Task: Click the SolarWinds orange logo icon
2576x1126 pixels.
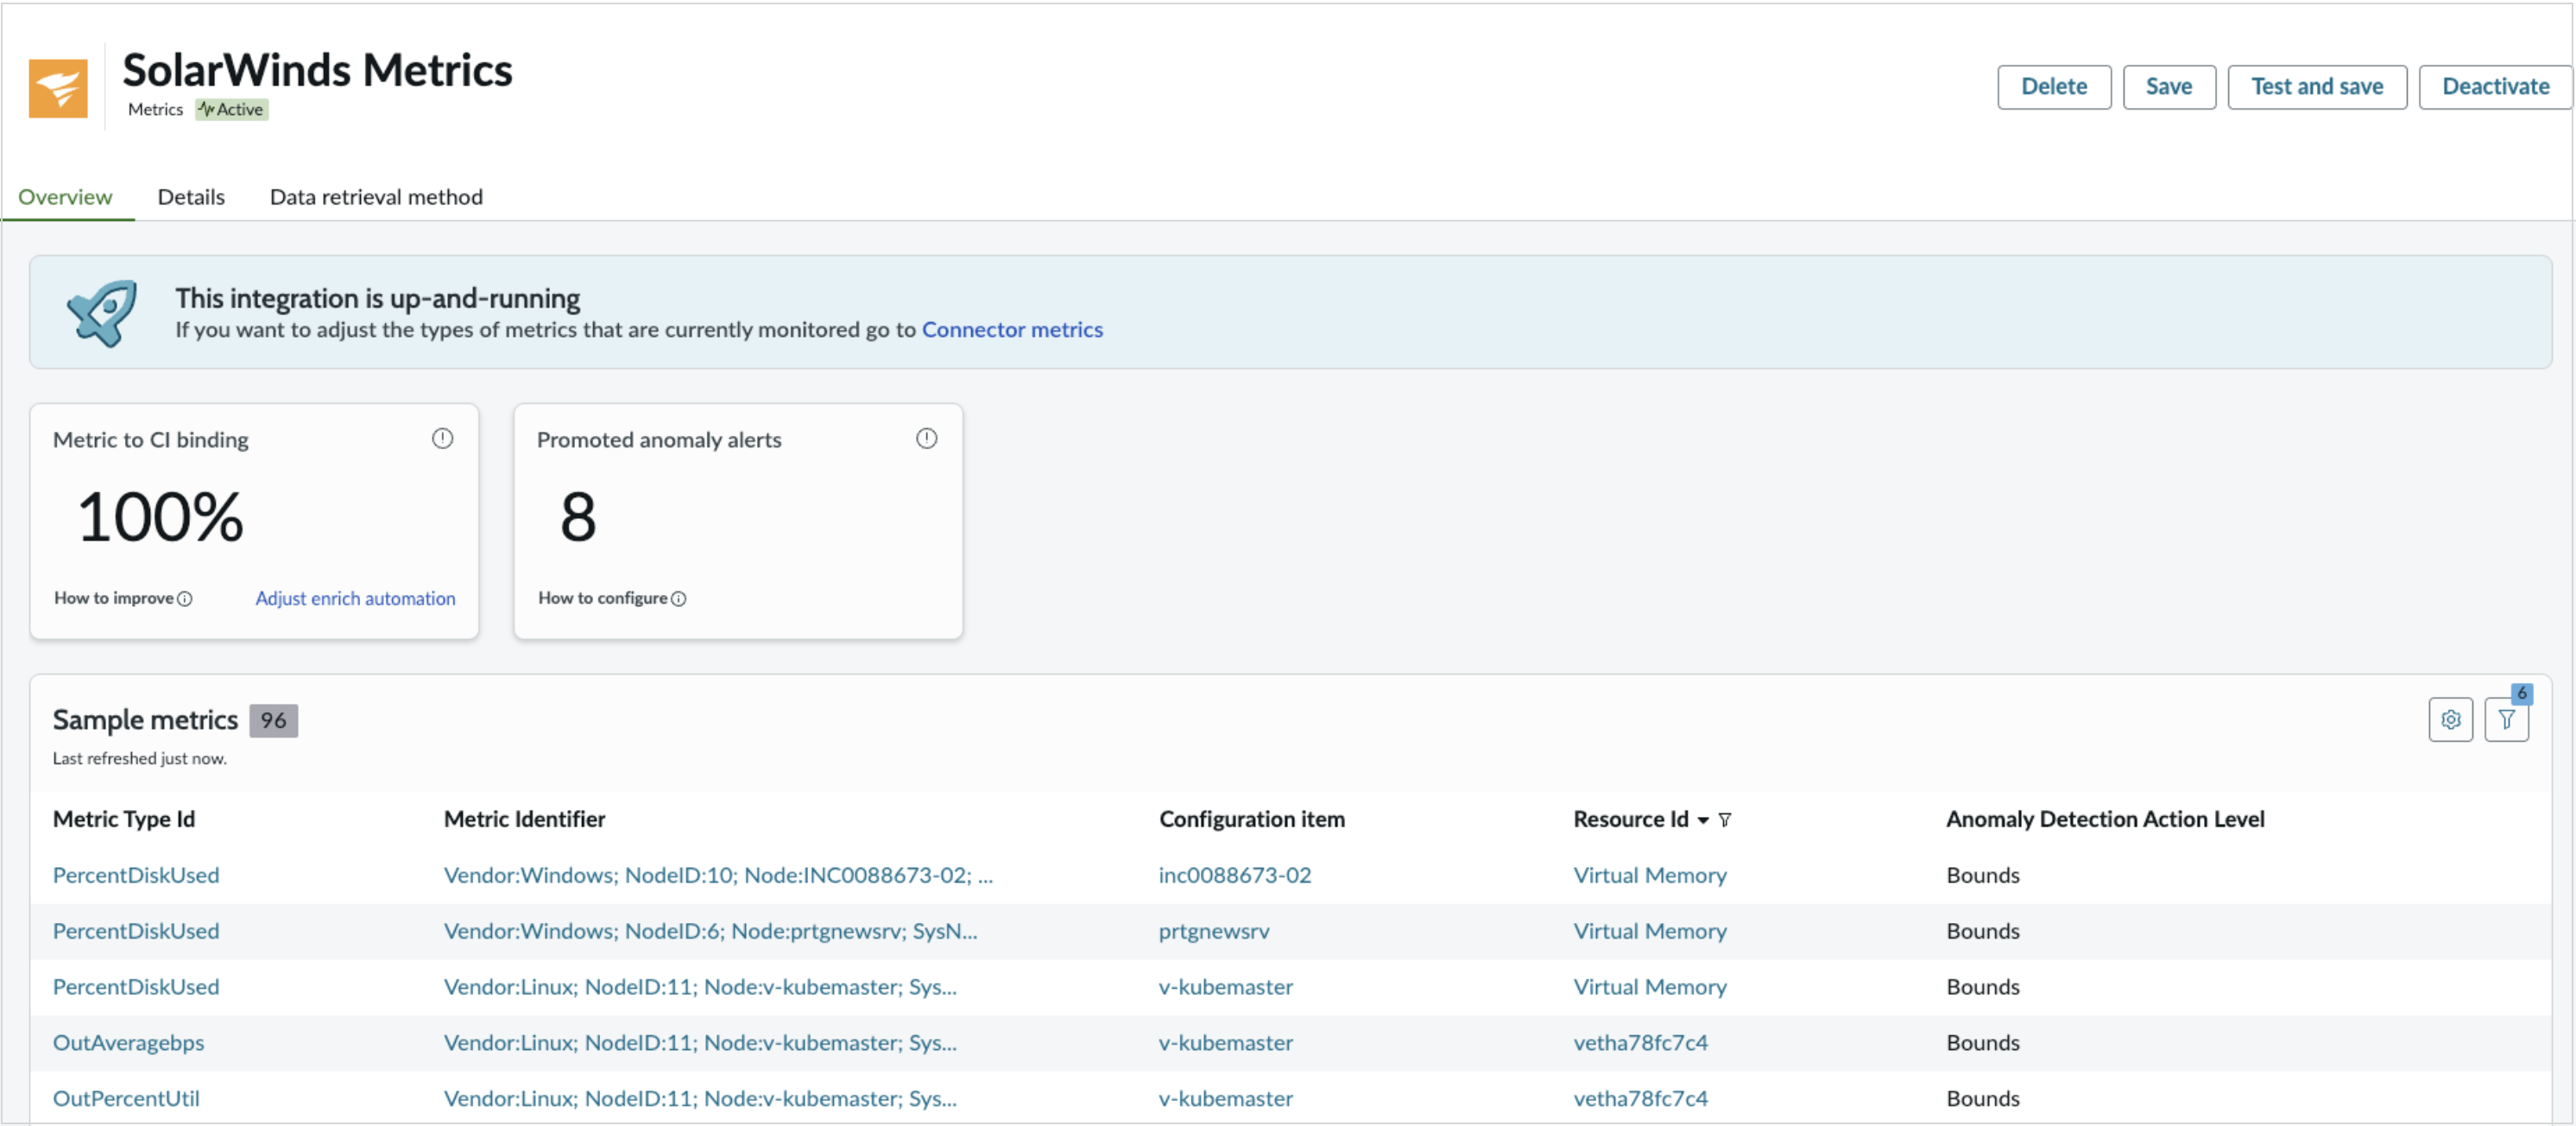Action: point(58,88)
